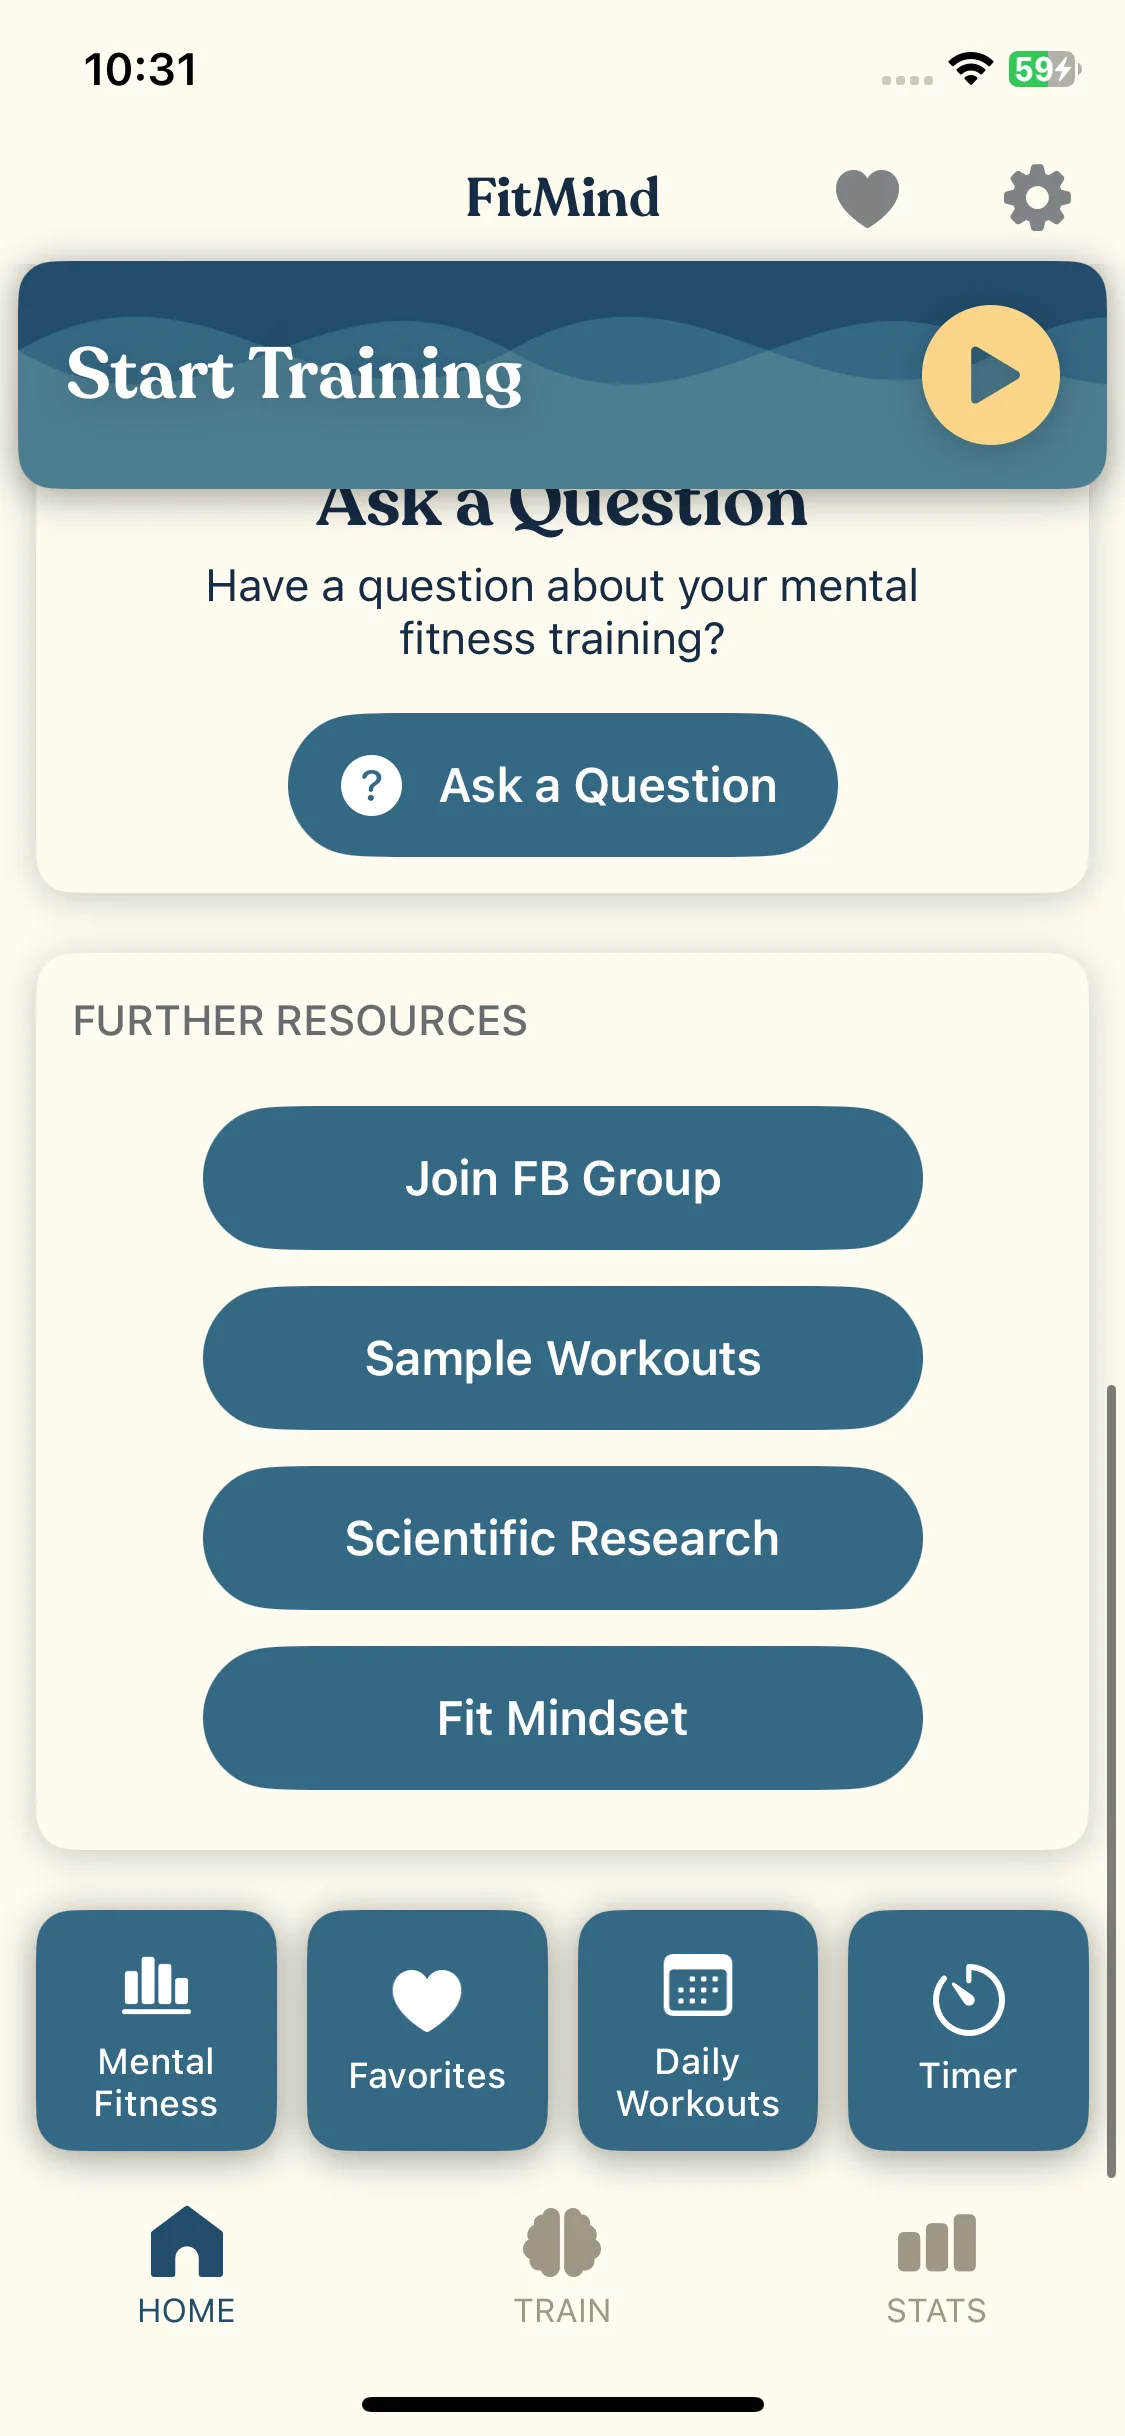Switch to the TRAIN tab

pos(562,2266)
